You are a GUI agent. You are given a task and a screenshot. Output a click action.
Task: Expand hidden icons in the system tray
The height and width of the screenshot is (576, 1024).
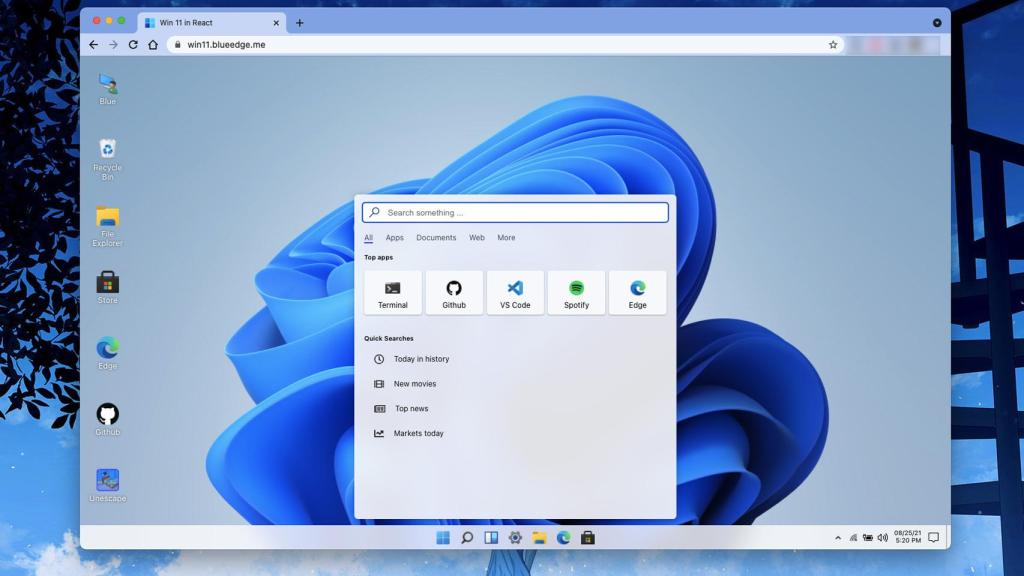[838, 537]
